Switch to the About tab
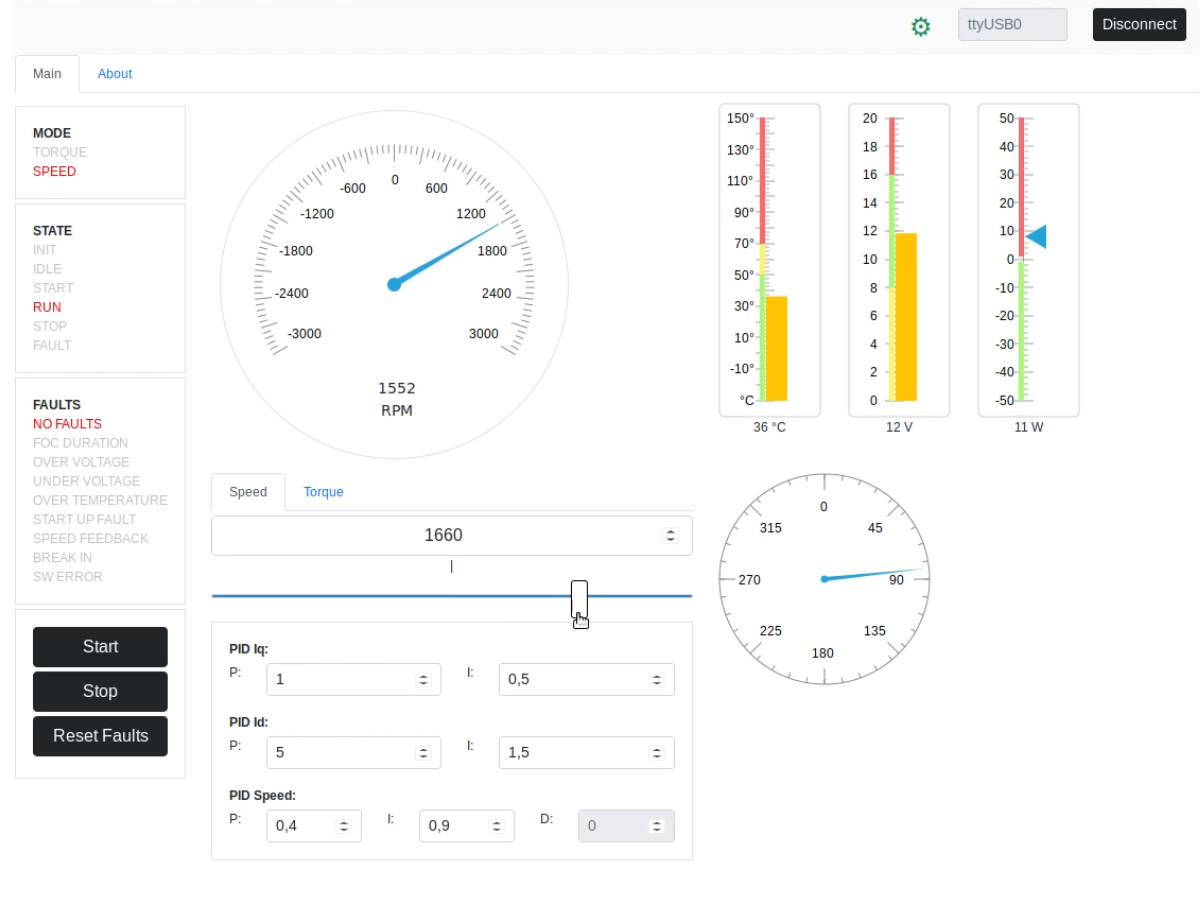Viewport: 1200px width, 900px height. (115, 74)
